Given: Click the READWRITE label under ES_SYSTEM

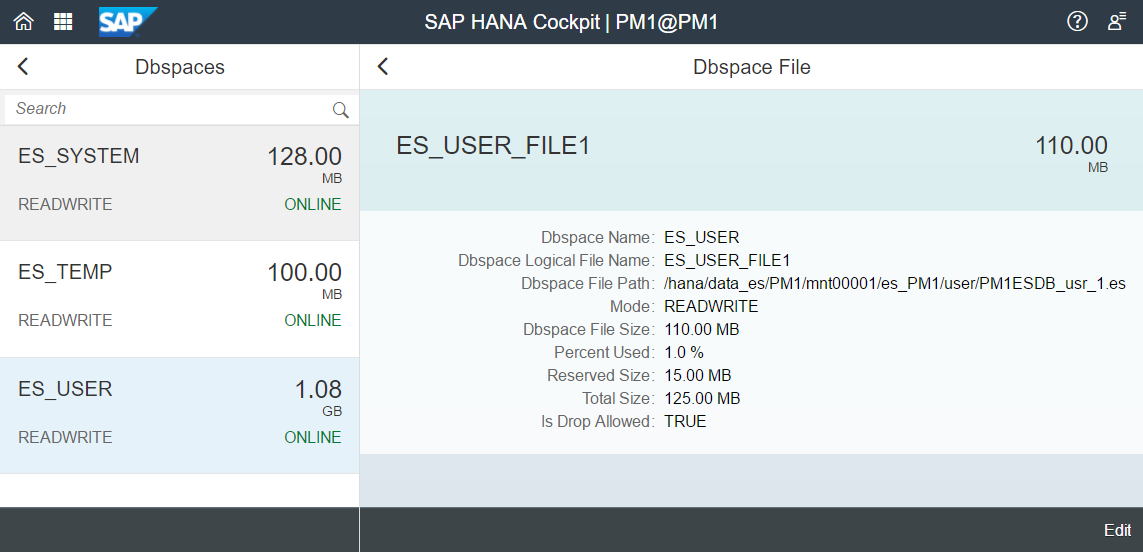Looking at the screenshot, I should [x=65, y=204].
